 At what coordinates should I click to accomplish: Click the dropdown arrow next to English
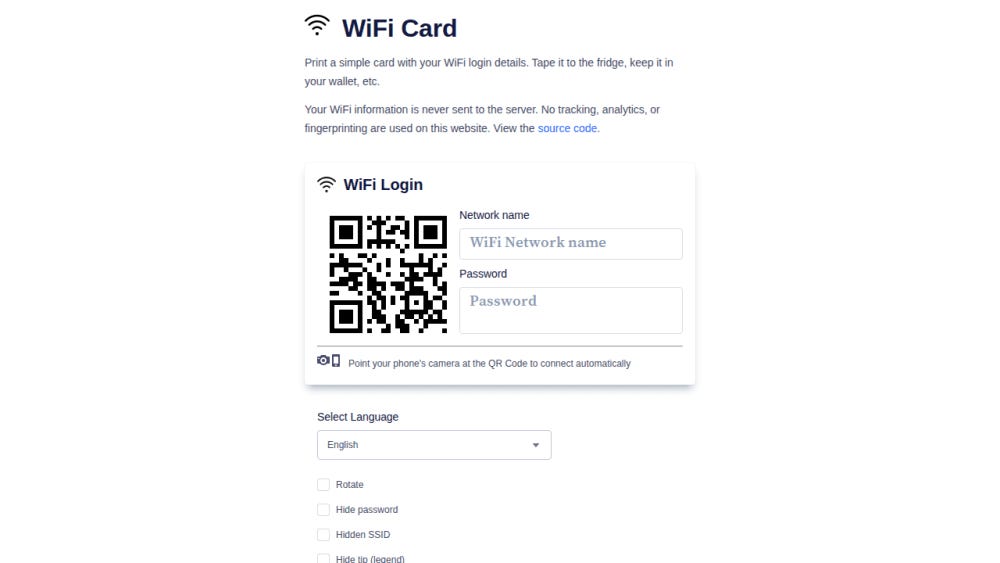[536, 445]
